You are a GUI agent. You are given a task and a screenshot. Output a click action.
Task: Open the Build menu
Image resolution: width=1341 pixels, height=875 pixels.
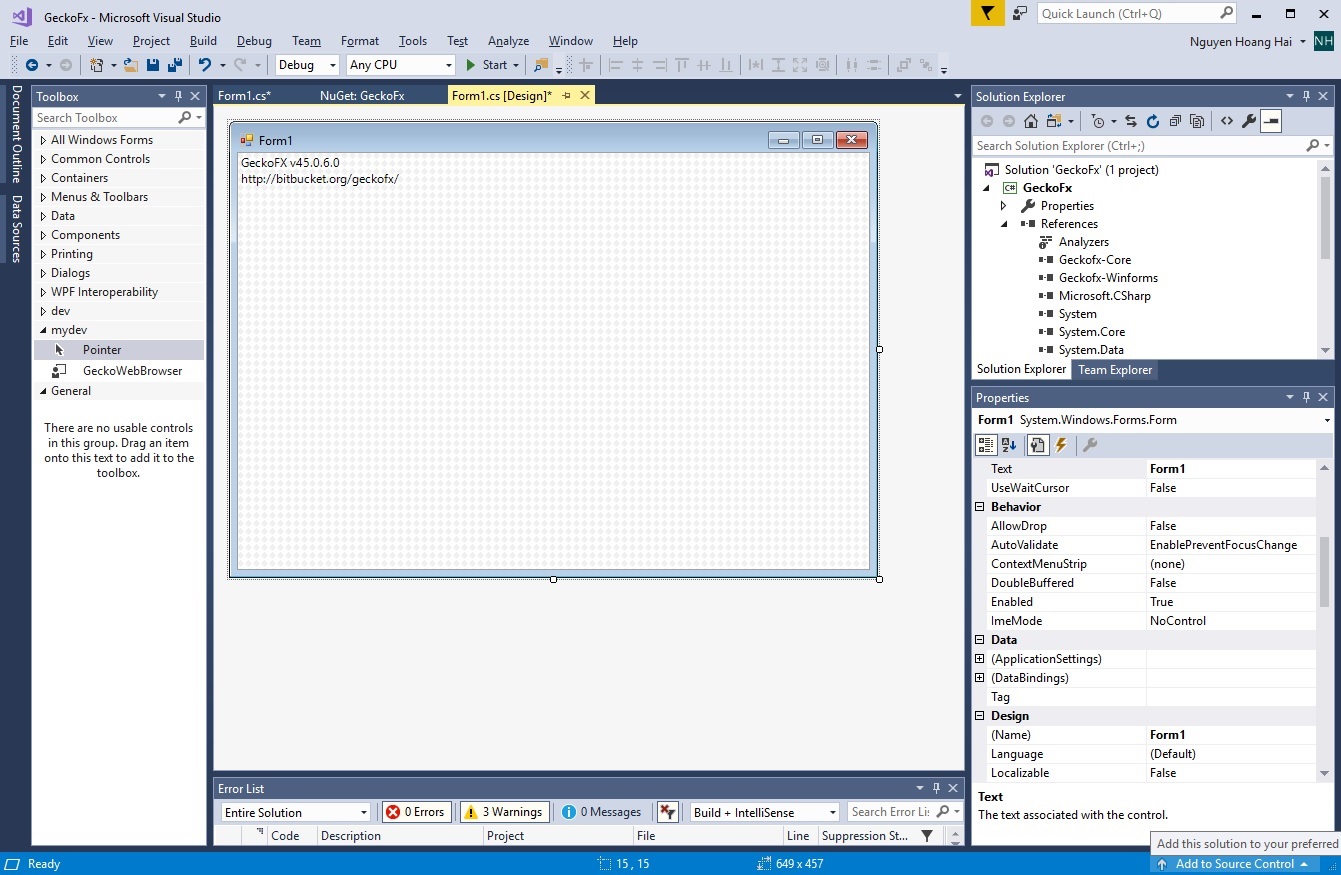203,41
